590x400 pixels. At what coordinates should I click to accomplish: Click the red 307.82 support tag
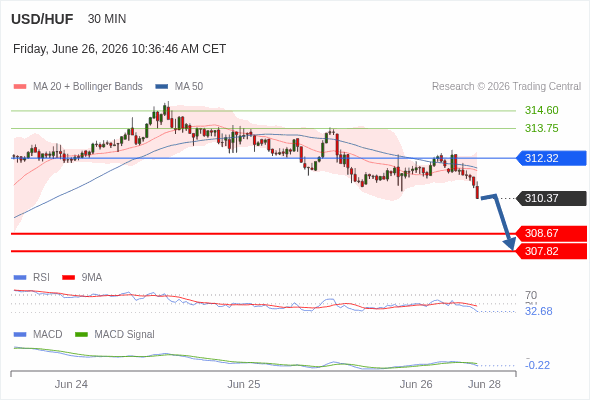point(551,251)
